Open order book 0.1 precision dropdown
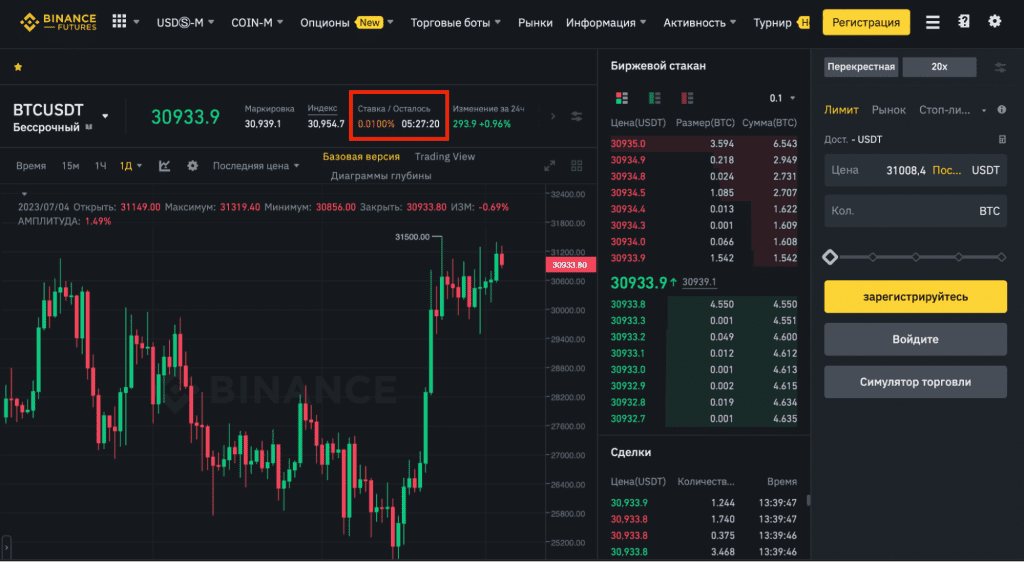The image size is (1024, 562). 782,98
